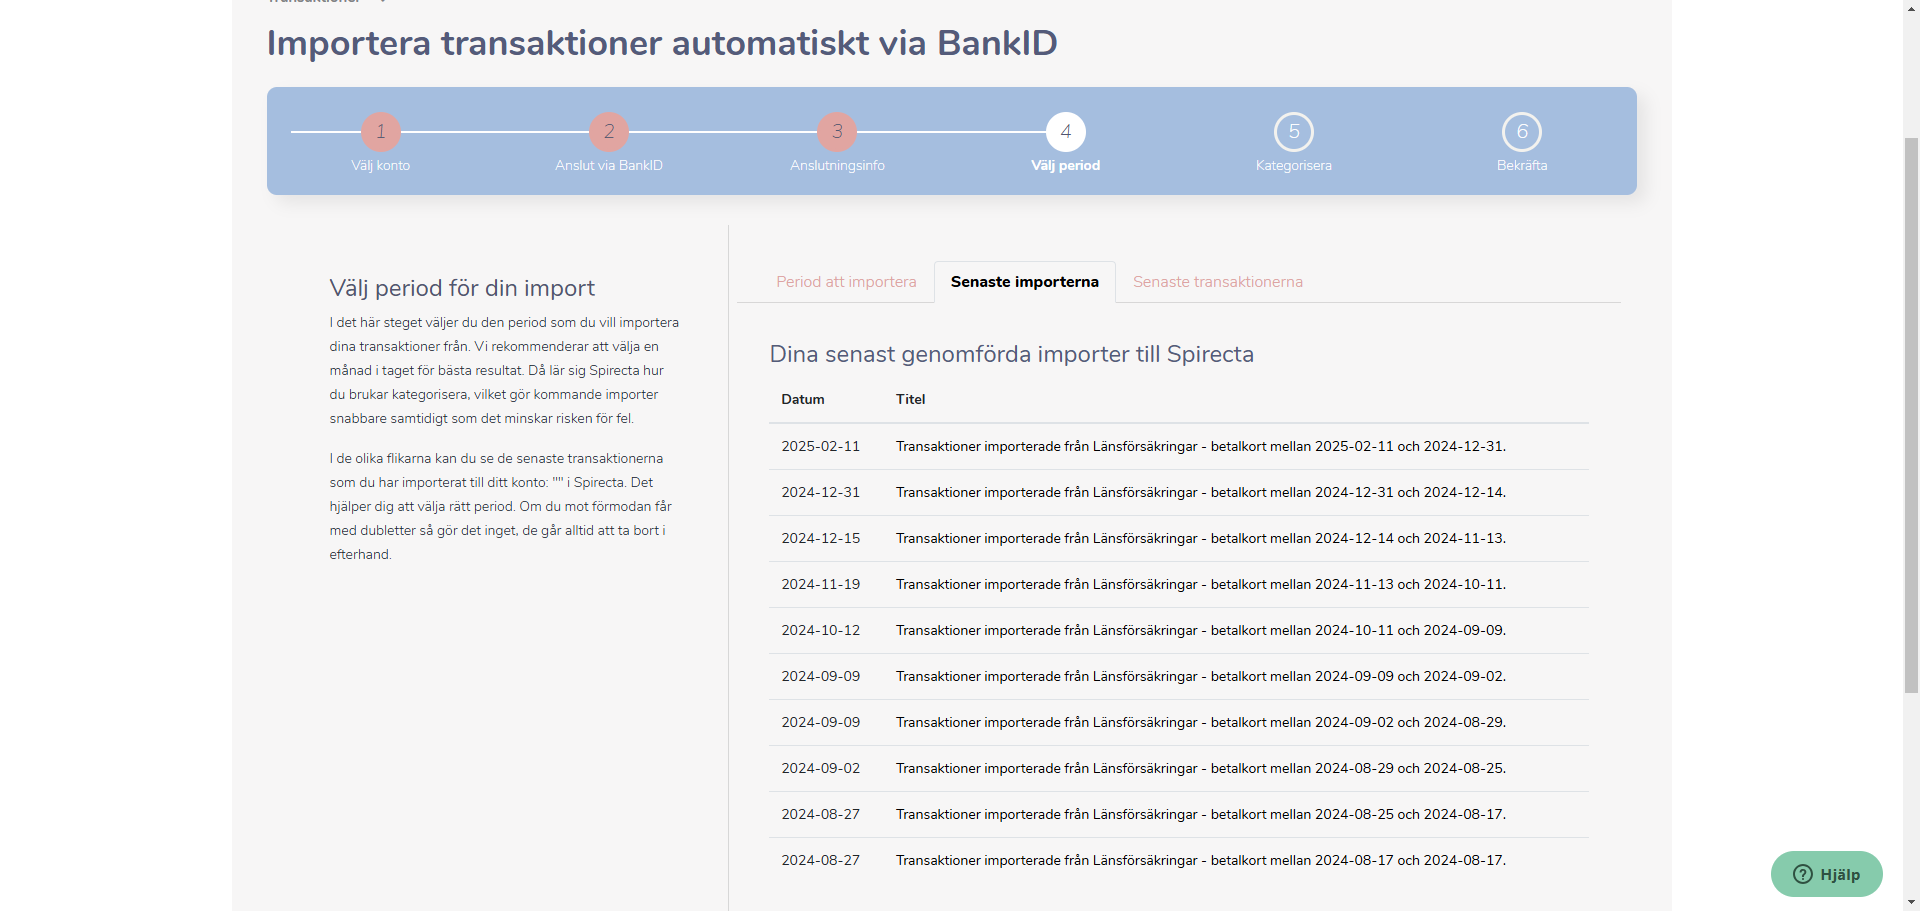Click the Titel column header

point(910,399)
